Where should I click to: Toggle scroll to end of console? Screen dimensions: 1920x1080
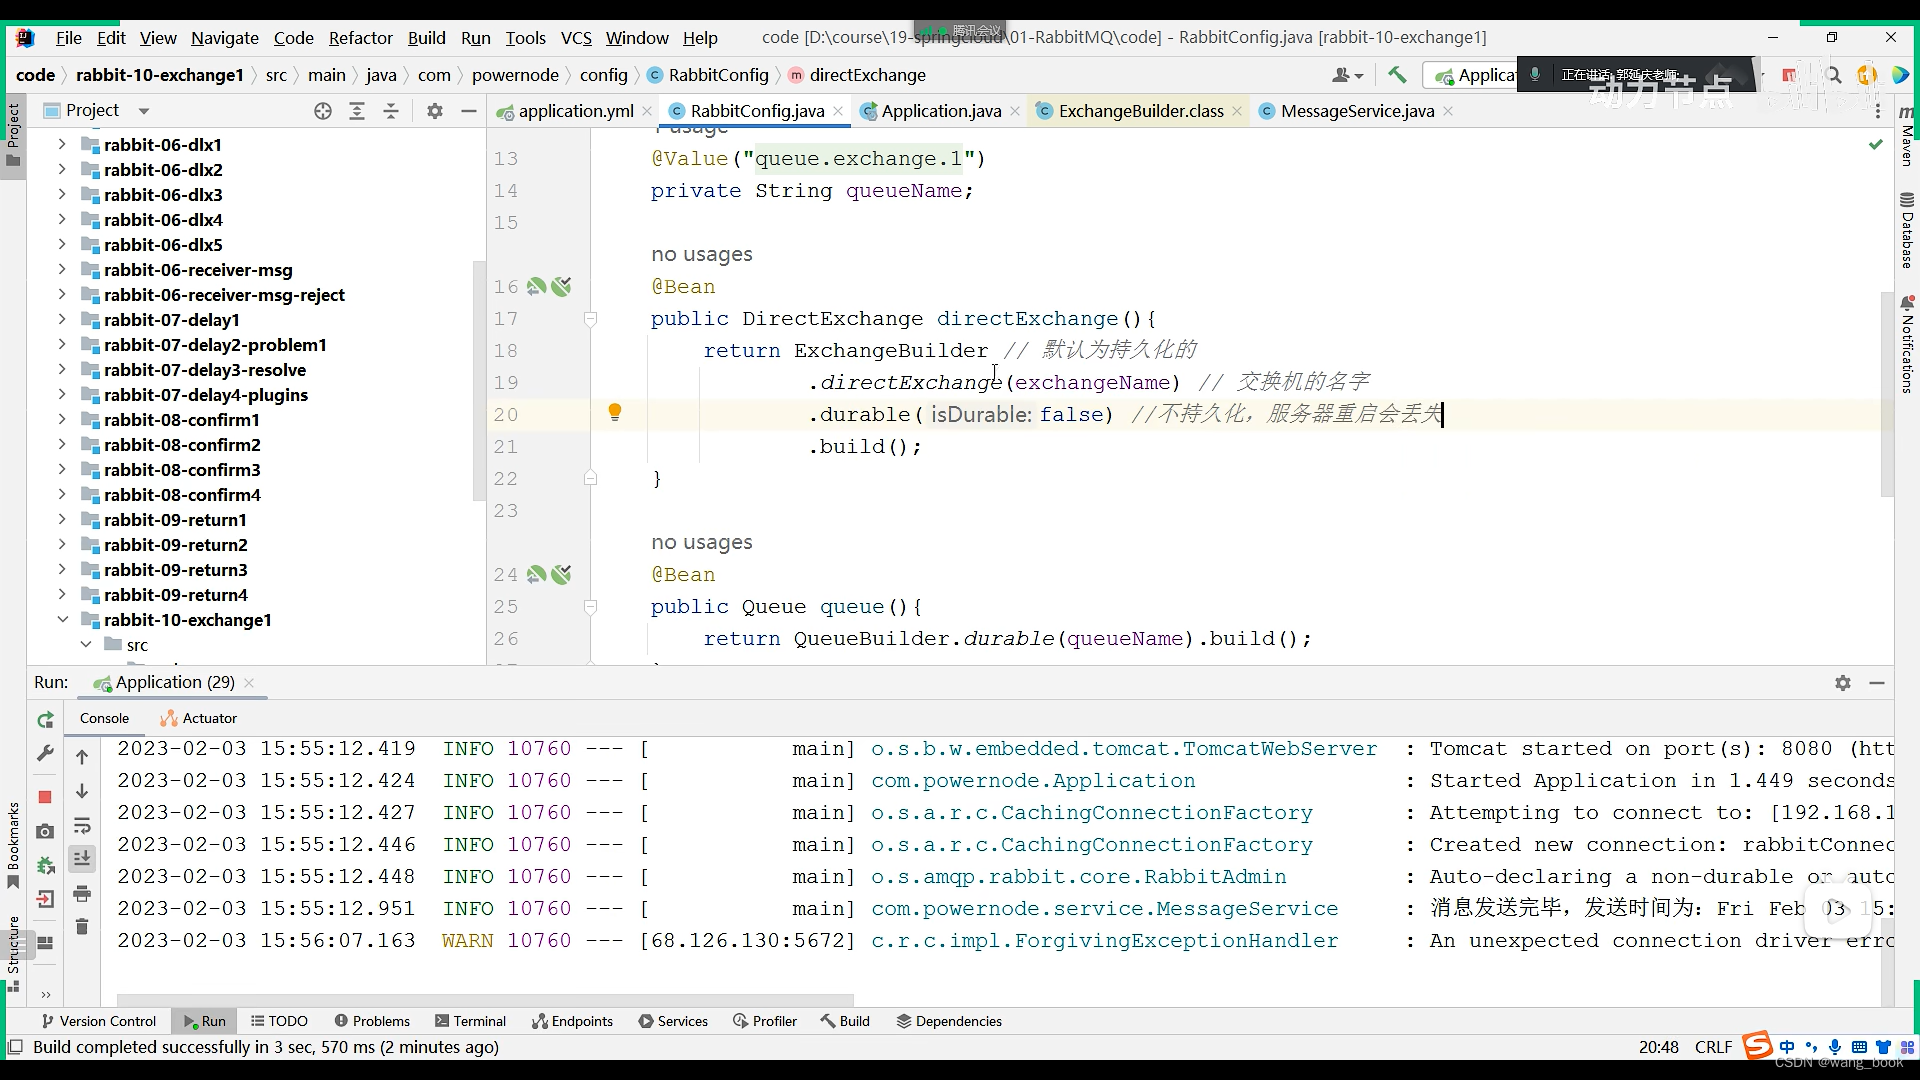(x=82, y=859)
